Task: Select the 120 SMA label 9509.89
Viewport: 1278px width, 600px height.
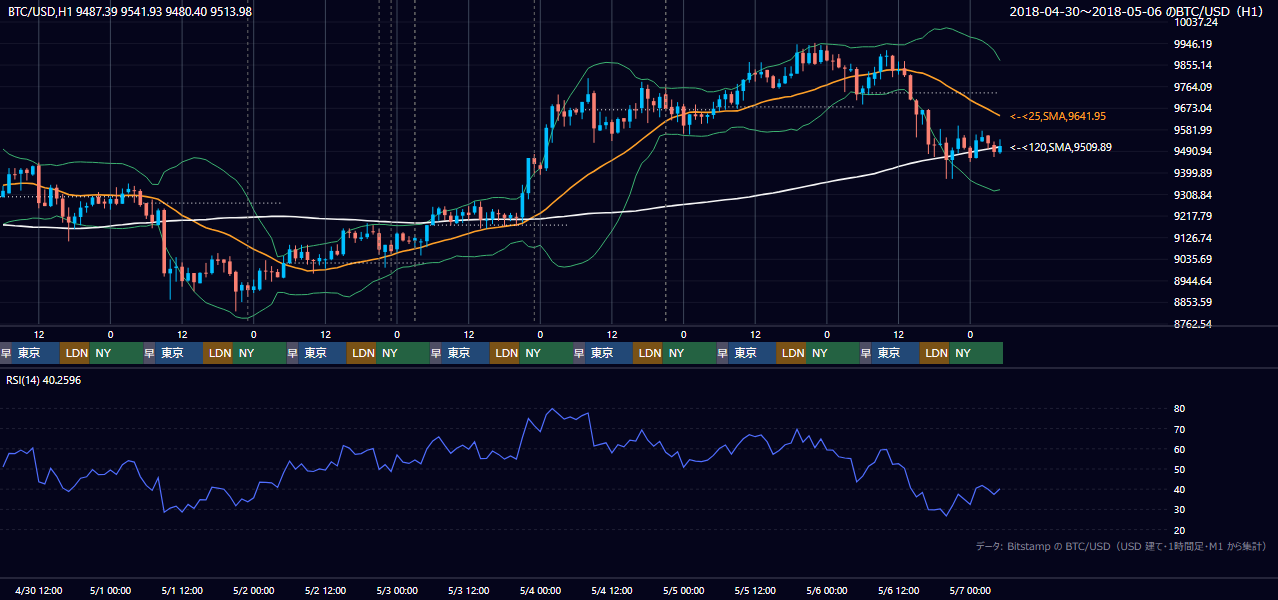Action: click(x=1060, y=147)
